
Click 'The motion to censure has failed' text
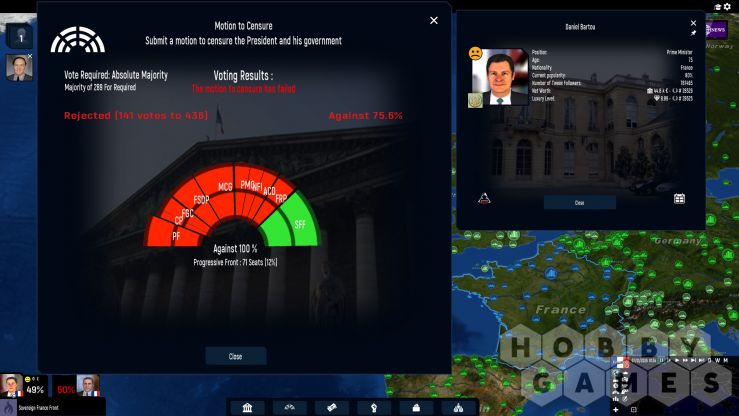point(244,89)
